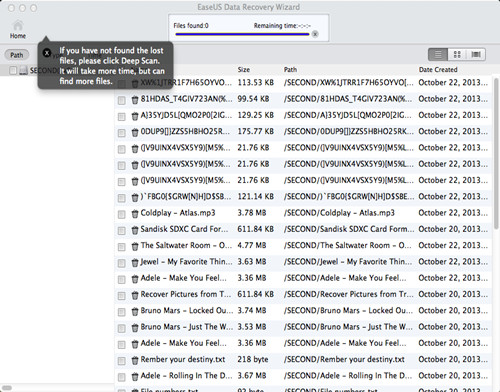Check the 81HDAS_T4GIV723AN file checkbox
This screenshot has height=392, width=500.
click(122, 100)
